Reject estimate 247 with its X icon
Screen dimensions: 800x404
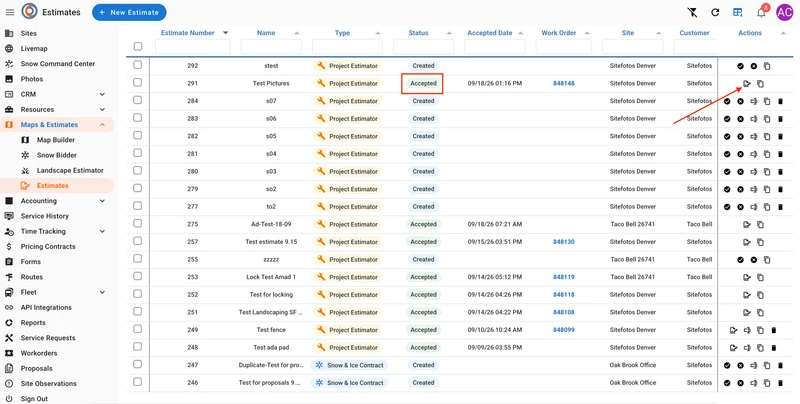click(x=740, y=365)
